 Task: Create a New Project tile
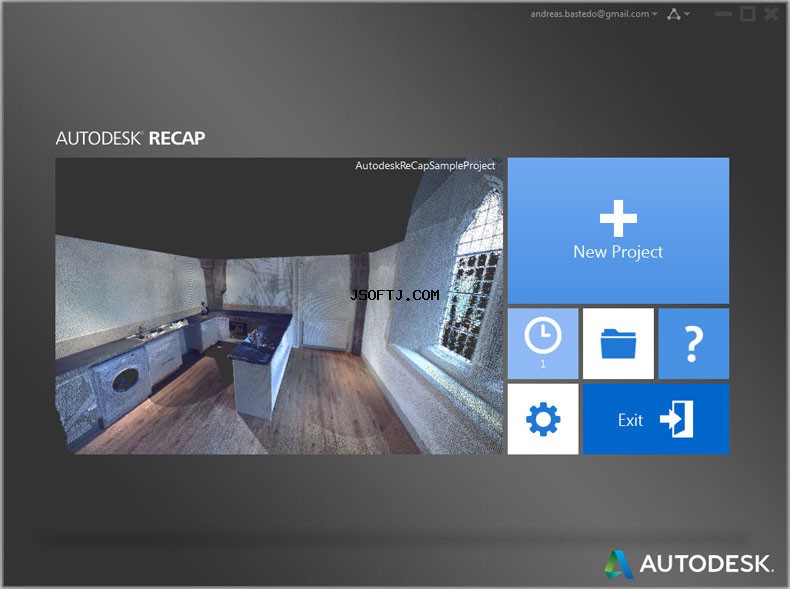(618, 230)
